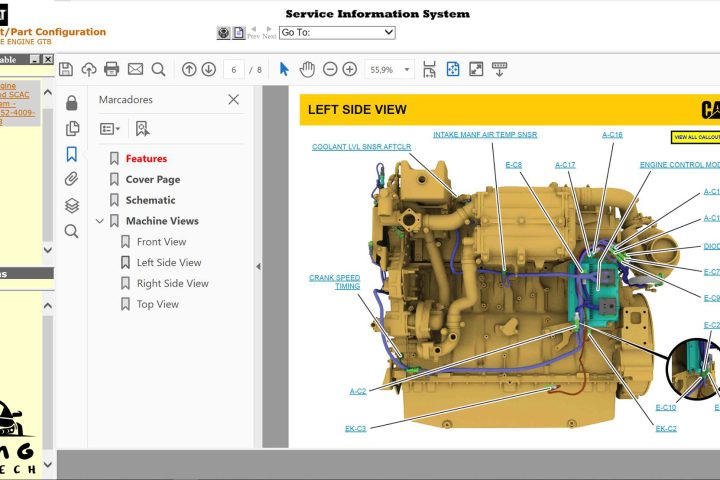The height and width of the screenshot is (480, 720).
Task: Select the arrow selection tool
Action: coord(284,69)
